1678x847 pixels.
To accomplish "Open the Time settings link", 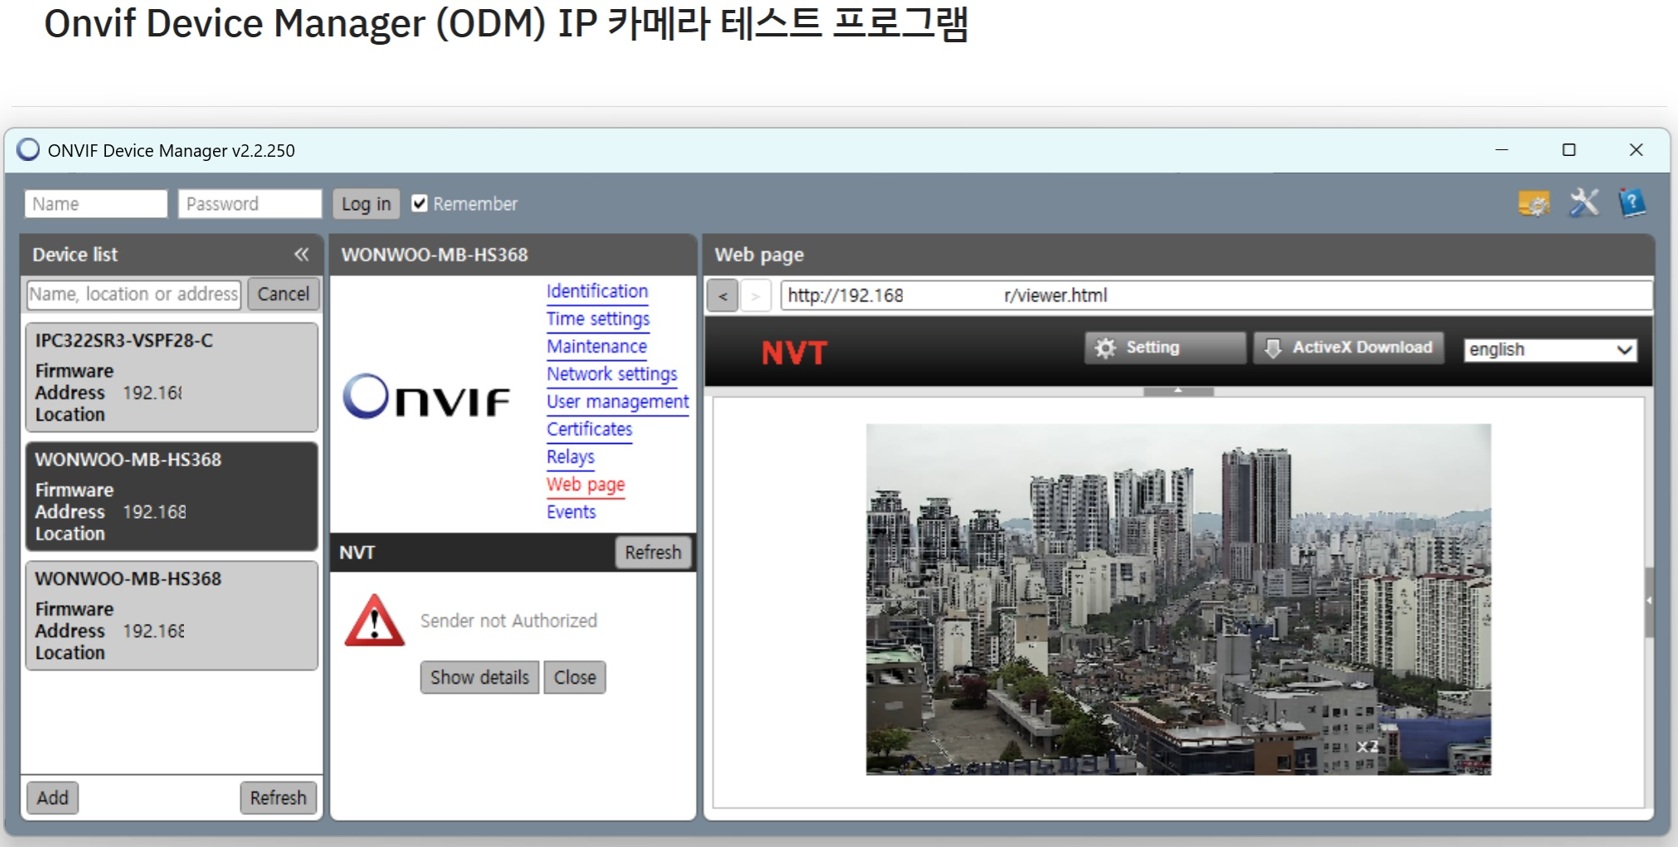I will click(598, 319).
